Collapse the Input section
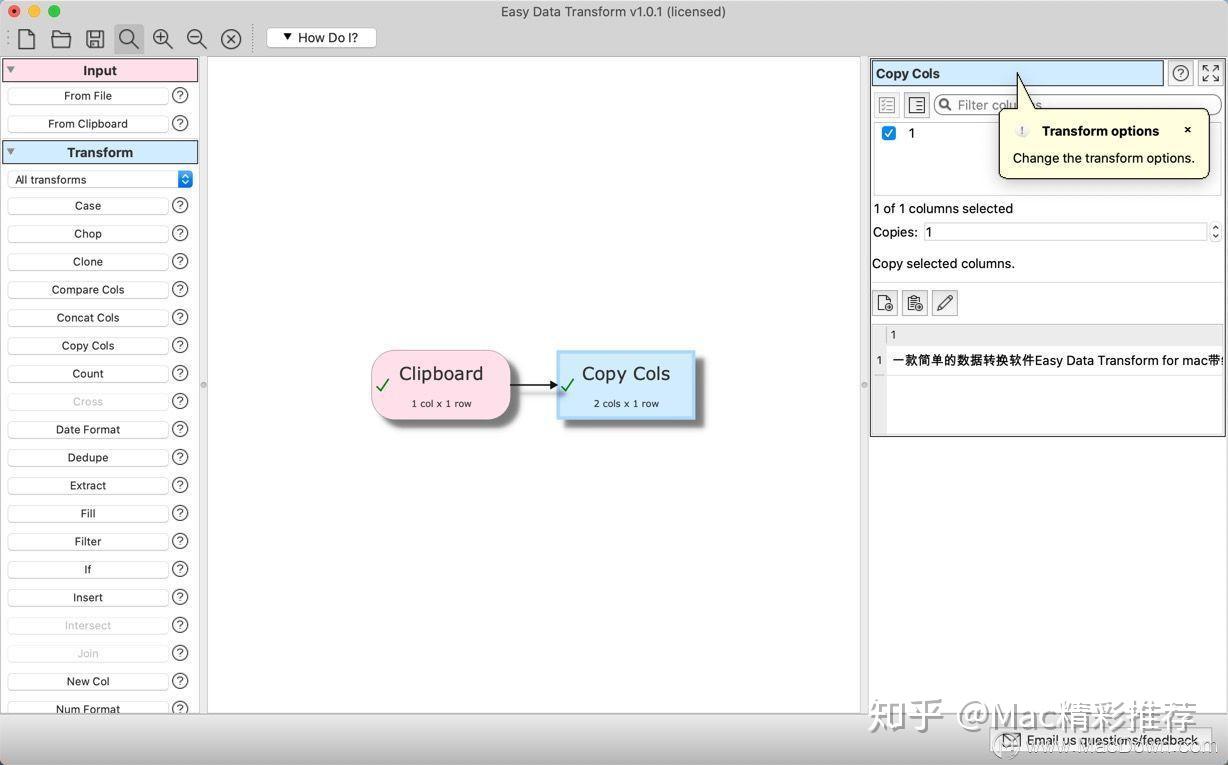 [x=11, y=70]
